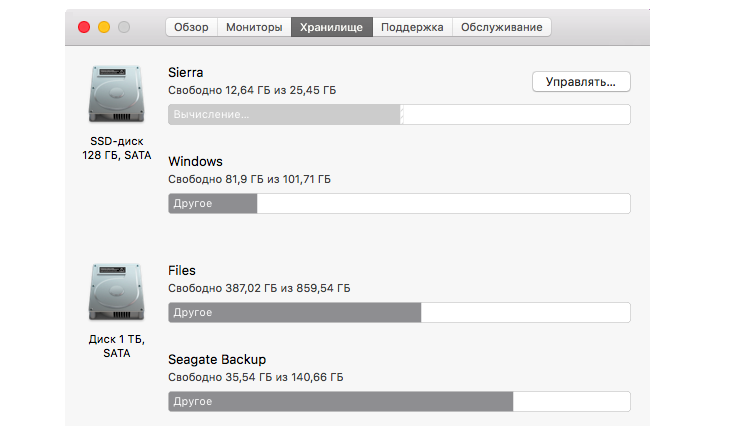
Task: Click the Seagate Backup usage bar
Action: pos(399,402)
